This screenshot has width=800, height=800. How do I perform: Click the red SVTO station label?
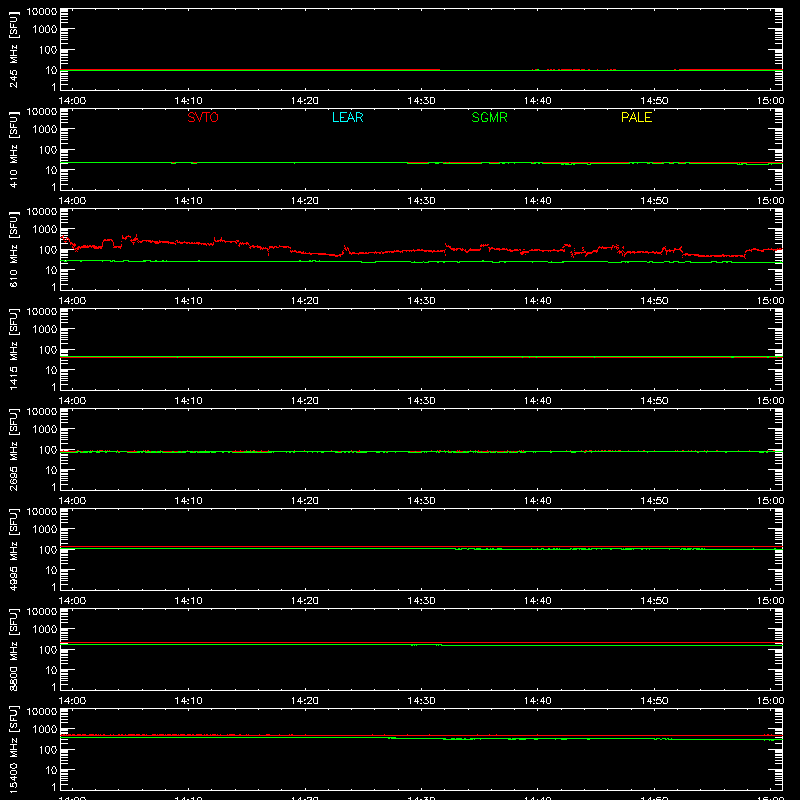pyautogui.click(x=203, y=117)
